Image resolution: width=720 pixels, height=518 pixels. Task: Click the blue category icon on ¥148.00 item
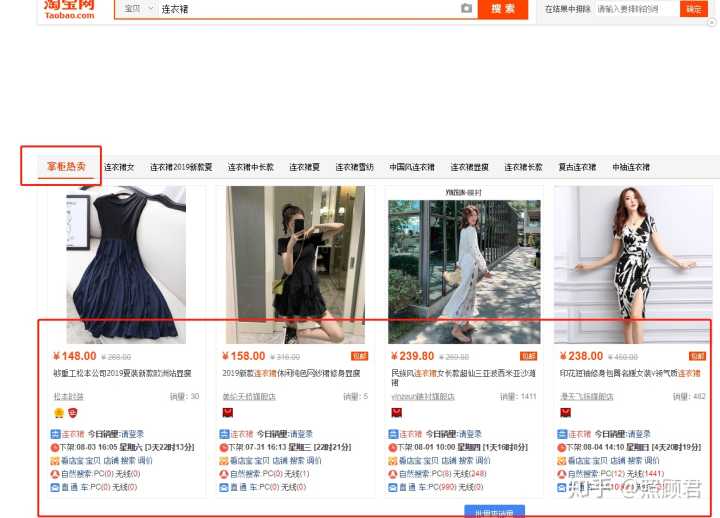click(56, 434)
